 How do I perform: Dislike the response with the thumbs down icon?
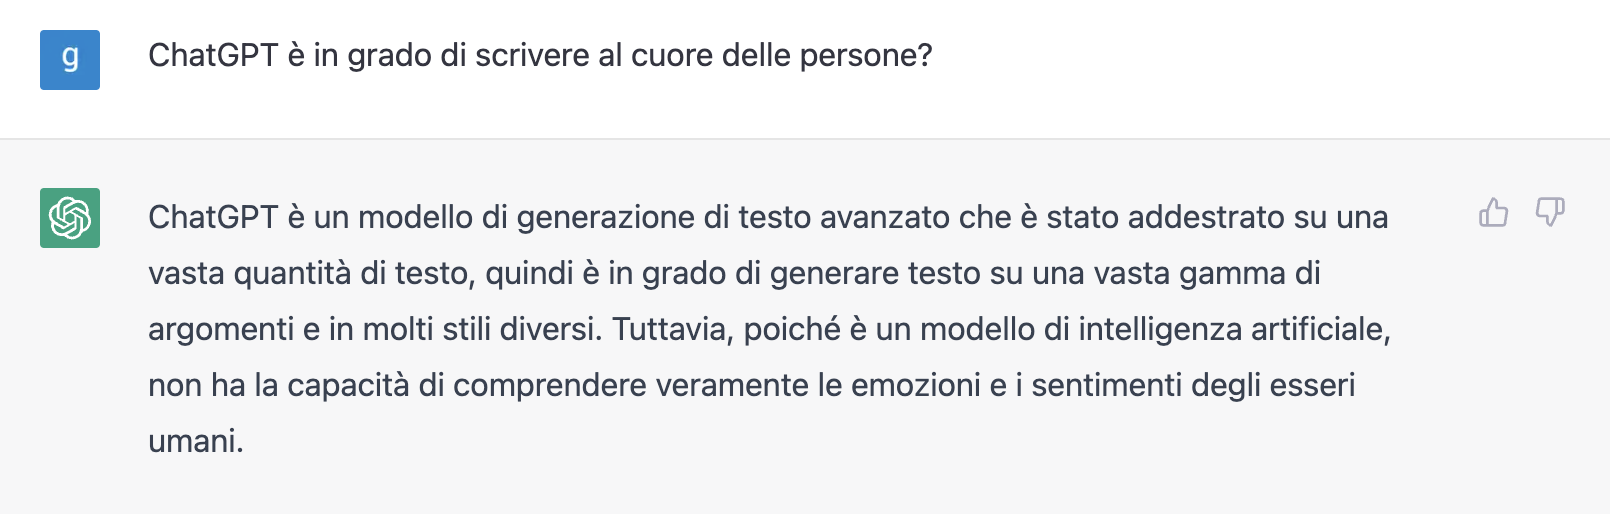tap(1550, 212)
